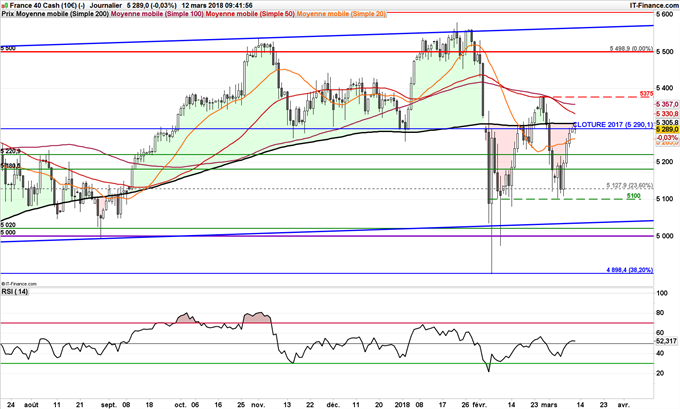Select Moyenne mobile (Simple 50) legend entry
The image size is (680, 409).
pos(250,14)
